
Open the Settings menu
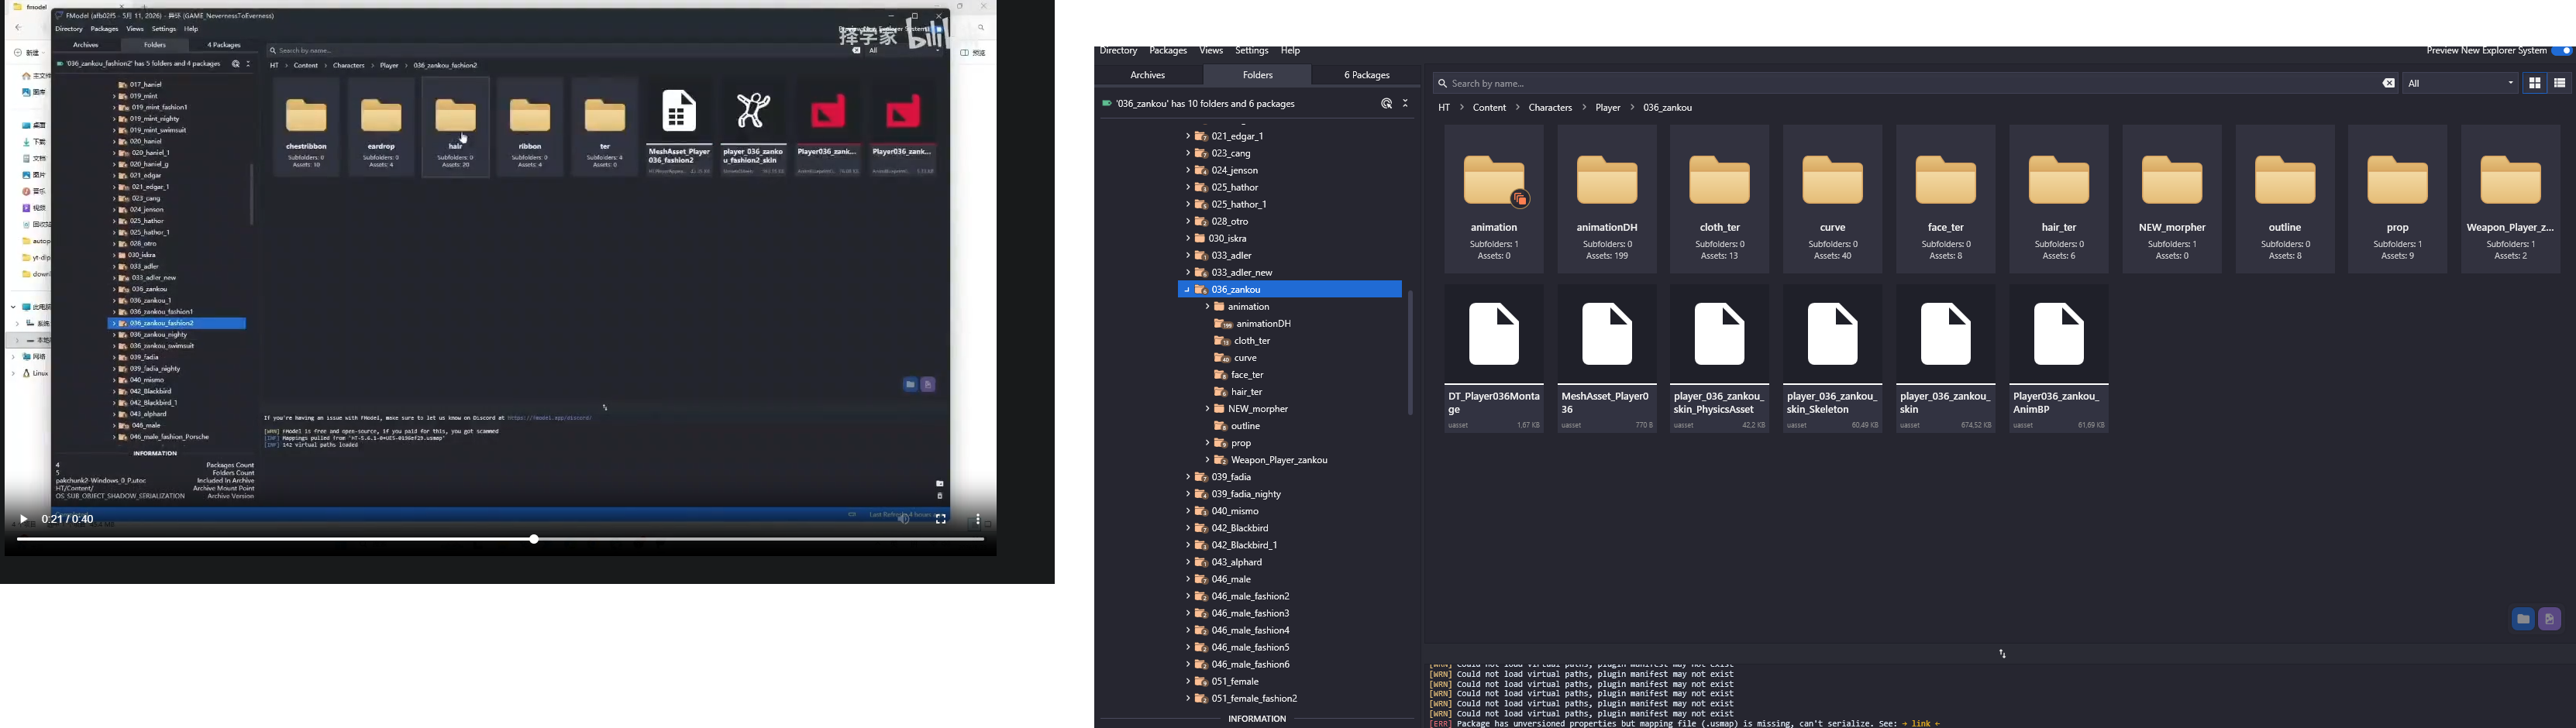pyautogui.click(x=1251, y=51)
